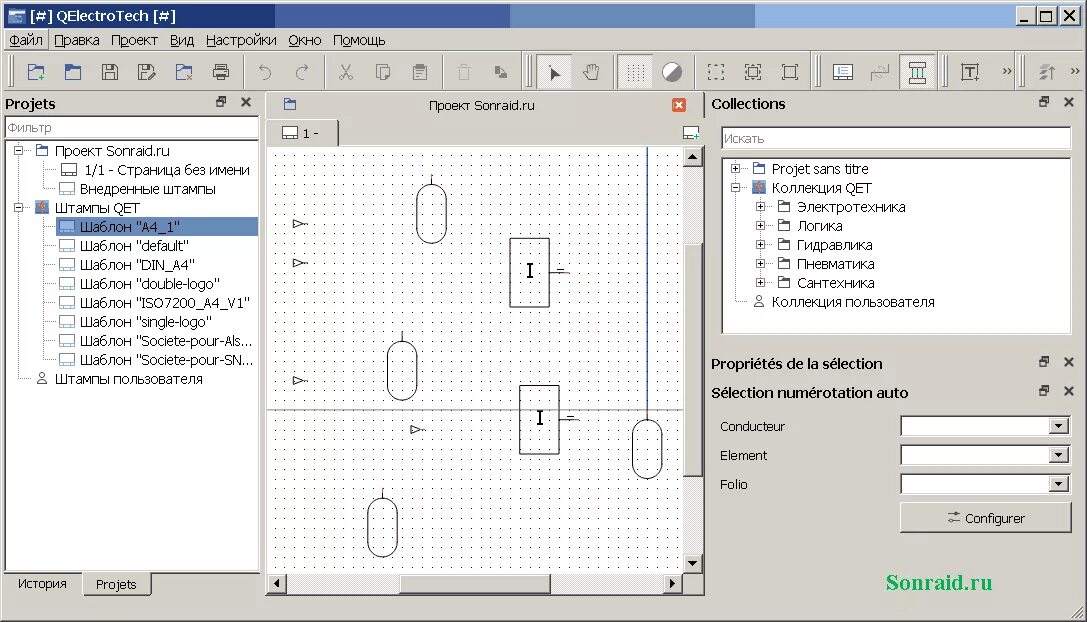Open the Окно menu
This screenshot has width=1087, height=622.
pyautogui.click(x=305, y=40)
